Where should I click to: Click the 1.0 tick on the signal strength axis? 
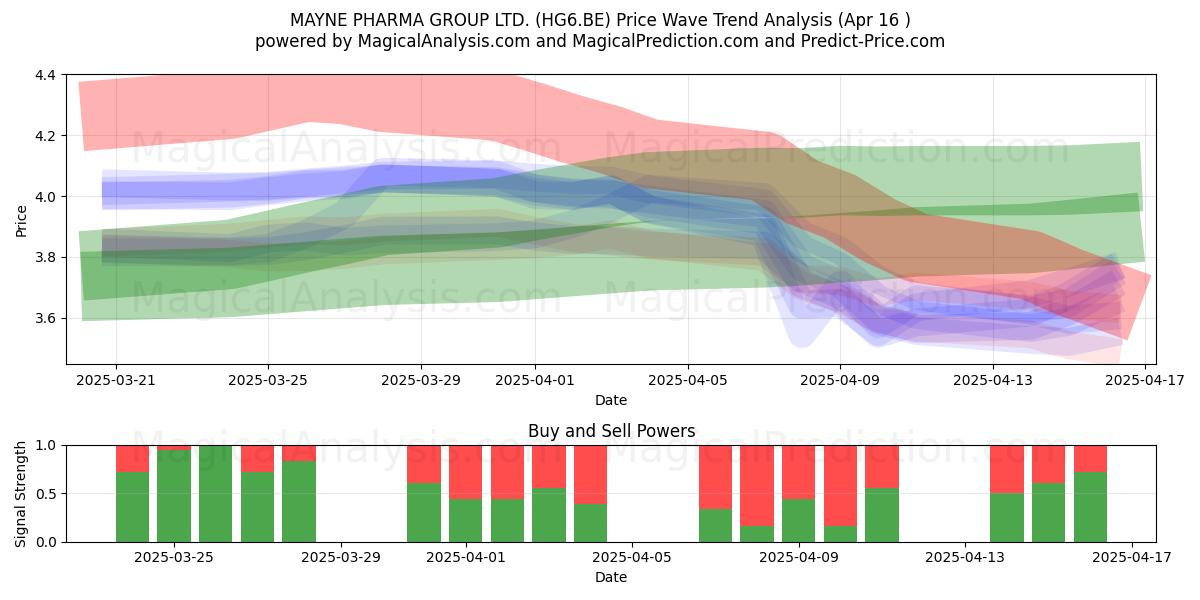47,445
